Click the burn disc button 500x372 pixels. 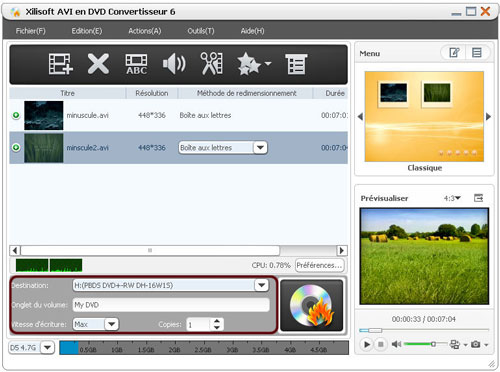[x=312, y=305]
